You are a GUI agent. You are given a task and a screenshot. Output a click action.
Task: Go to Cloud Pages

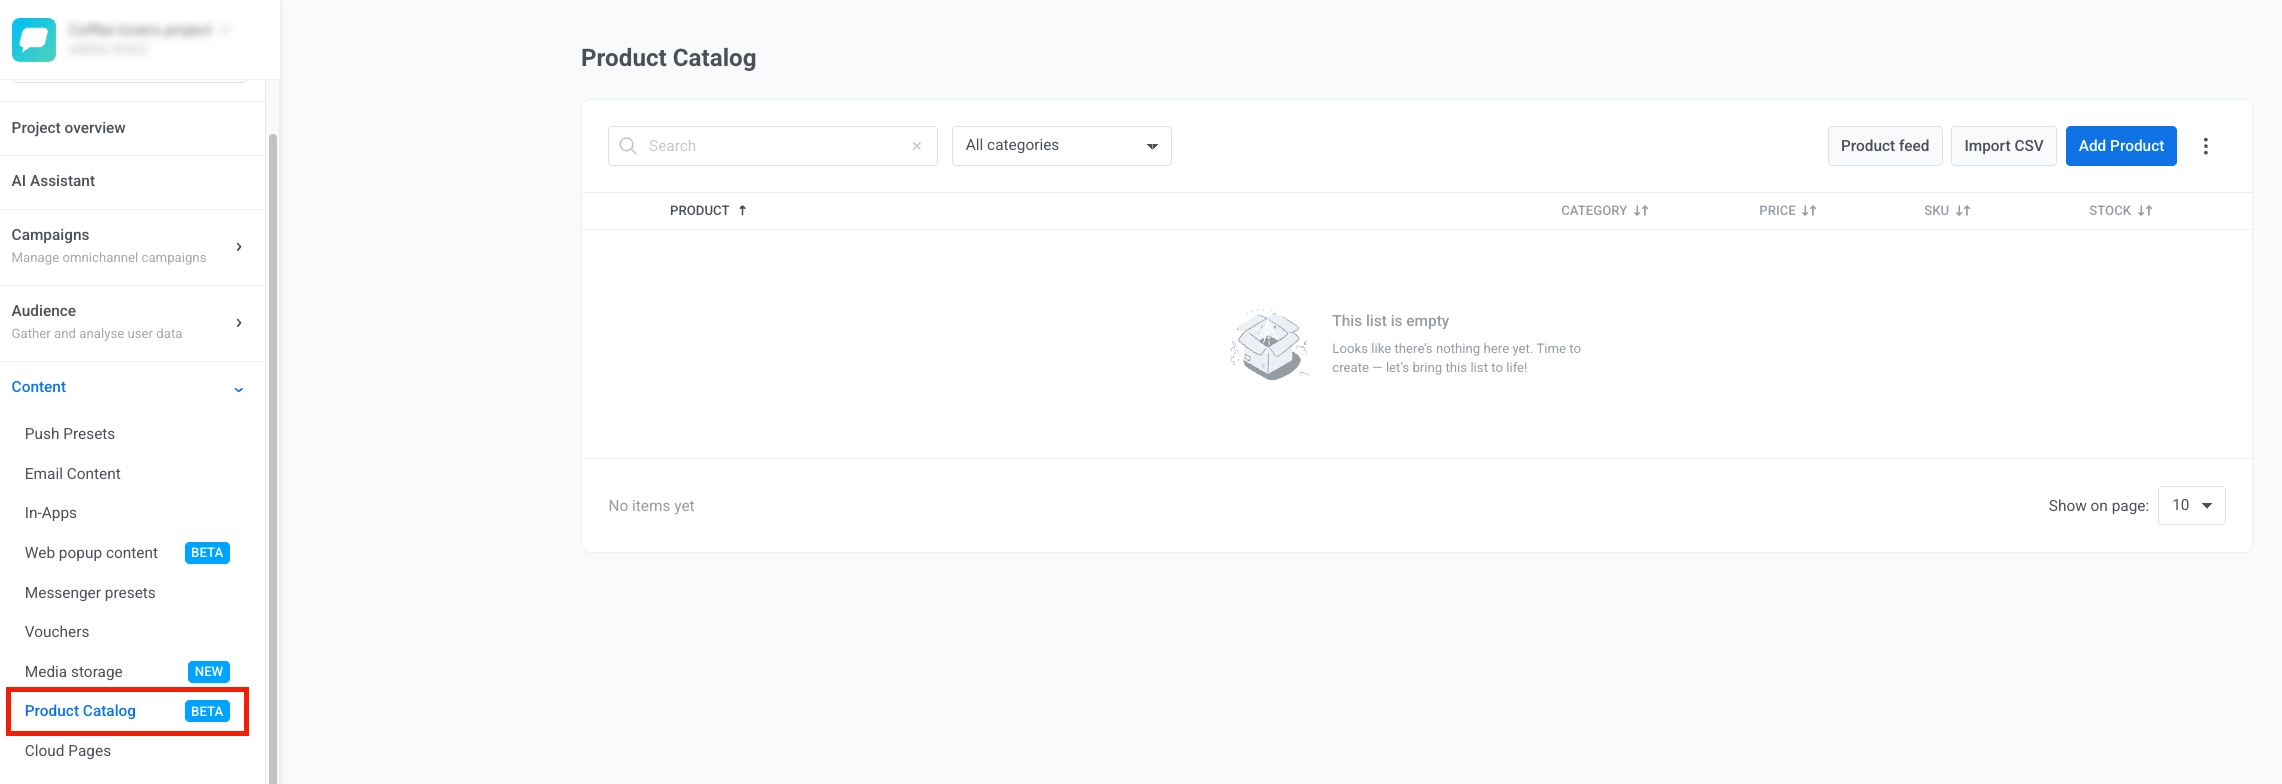(68, 751)
